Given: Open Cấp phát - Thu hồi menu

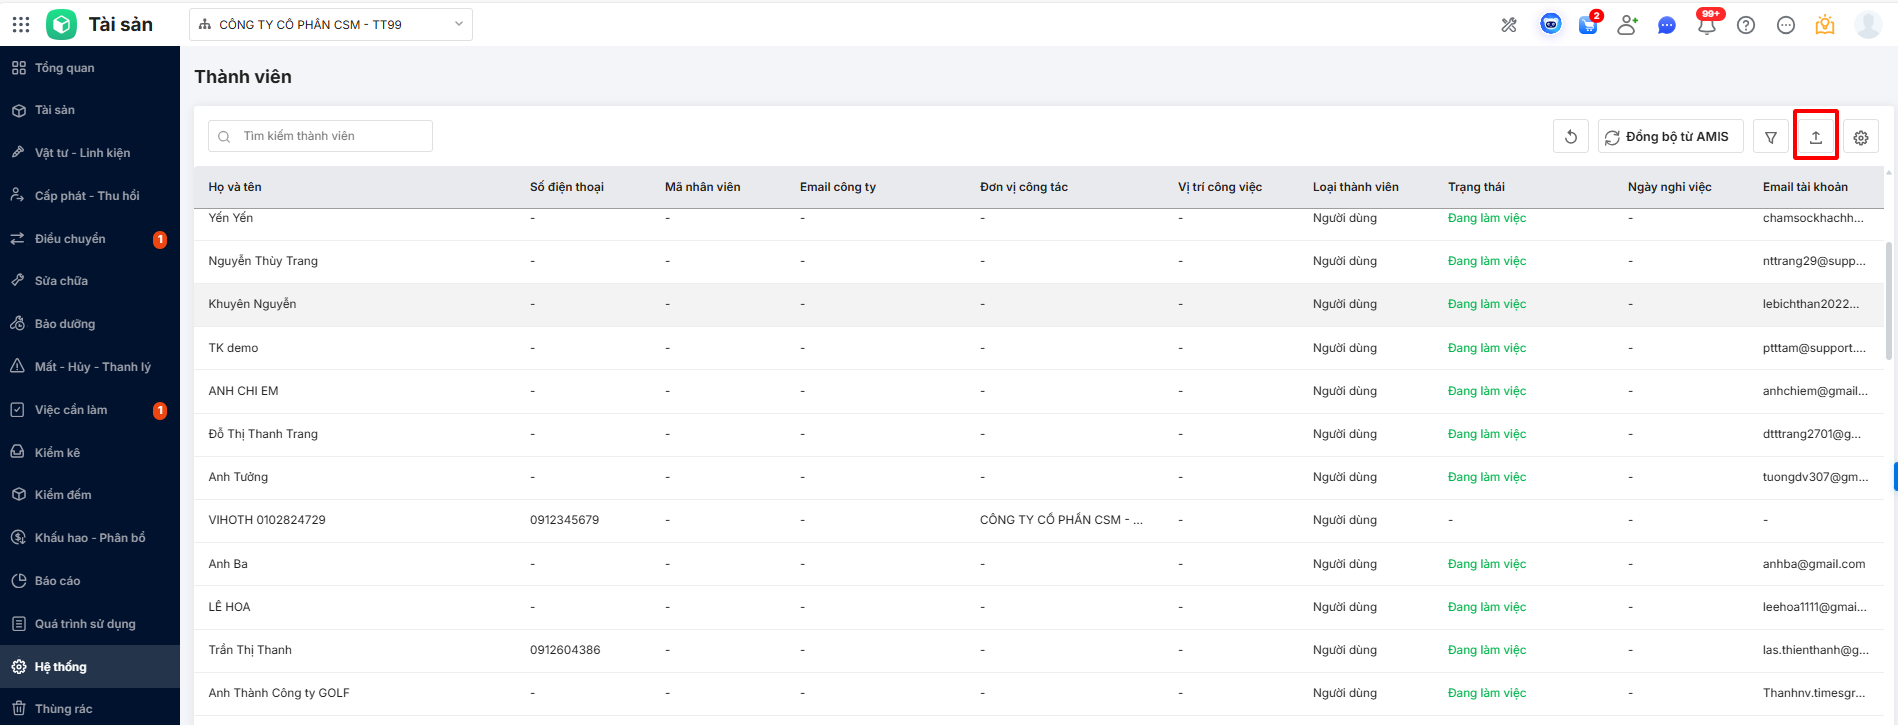Looking at the screenshot, I should point(87,196).
